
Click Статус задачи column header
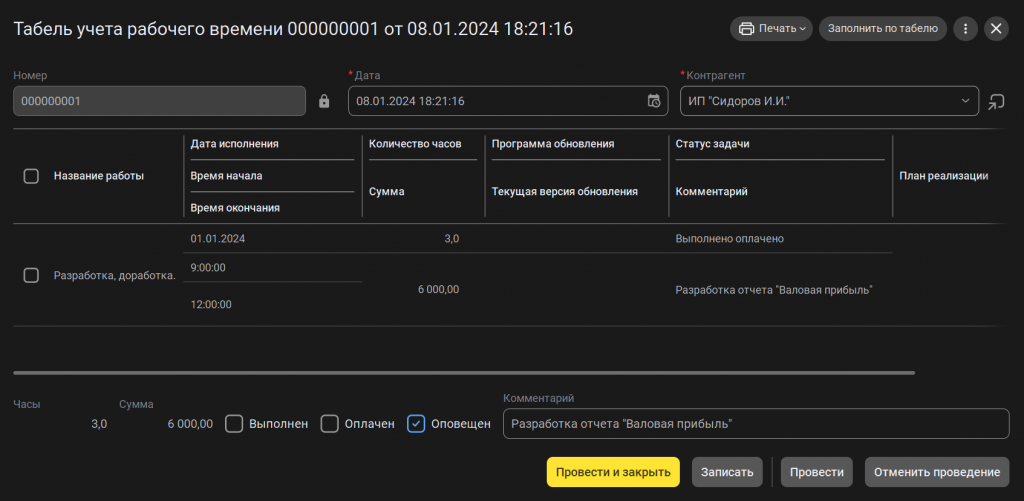[712, 144]
